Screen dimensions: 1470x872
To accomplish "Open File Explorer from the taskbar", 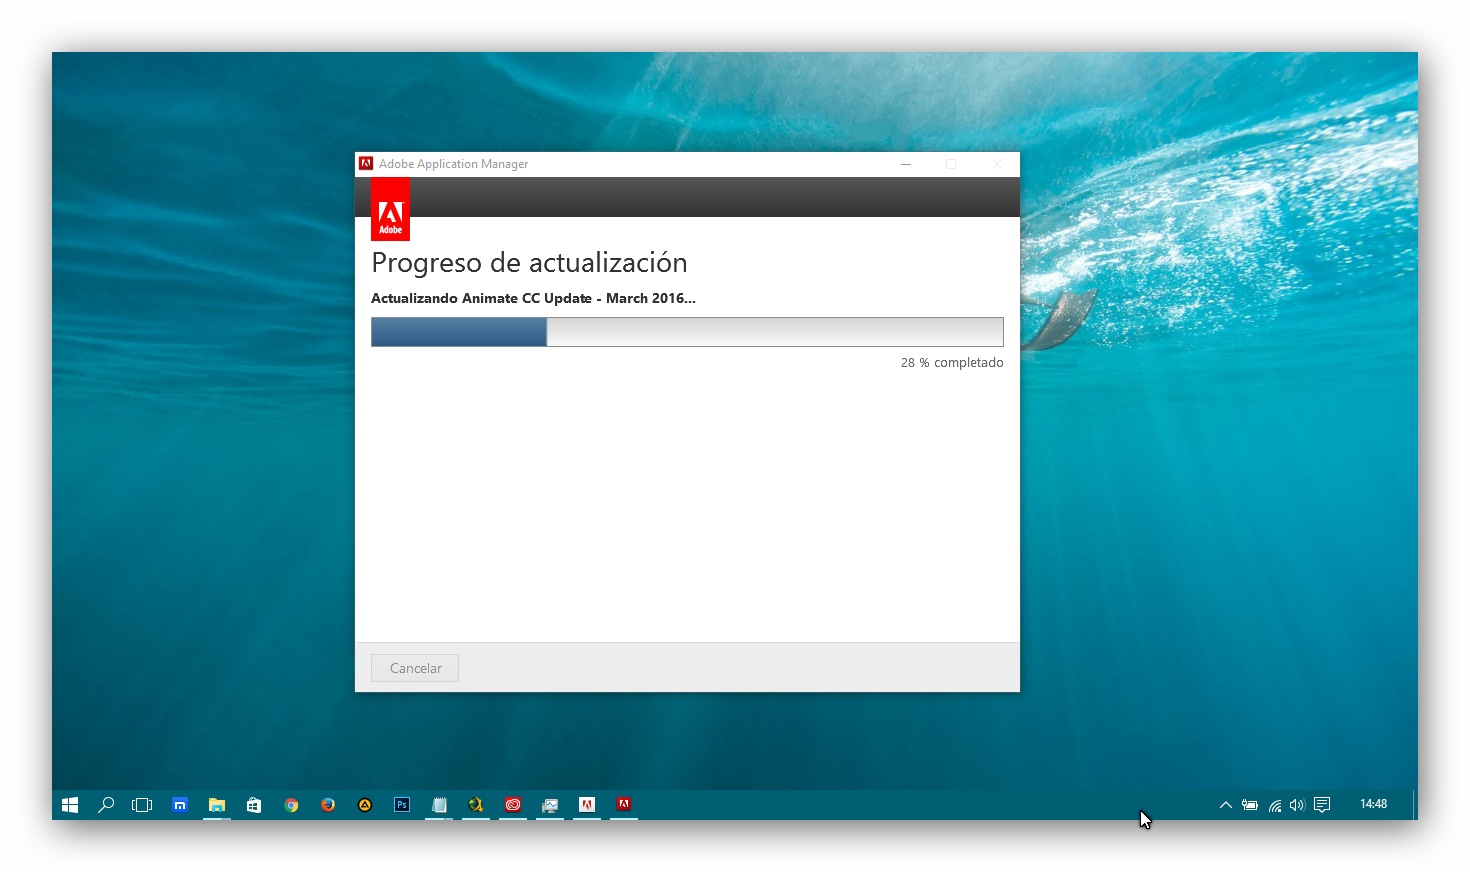I will click(x=217, y=805).
